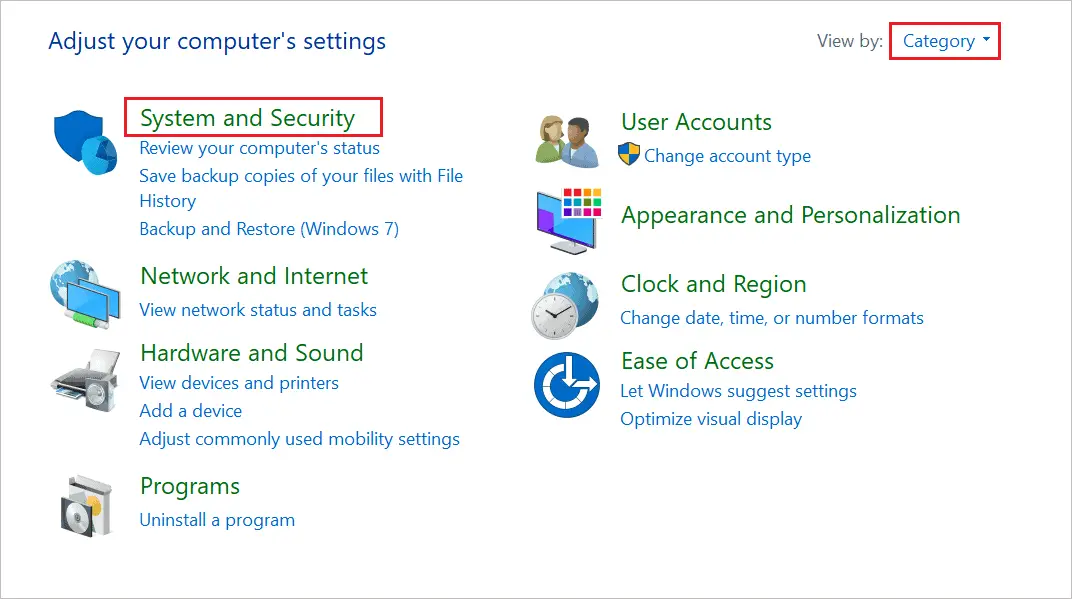Click Review your computer's status link
The image size is (1072, 599).
coord(259,147)
